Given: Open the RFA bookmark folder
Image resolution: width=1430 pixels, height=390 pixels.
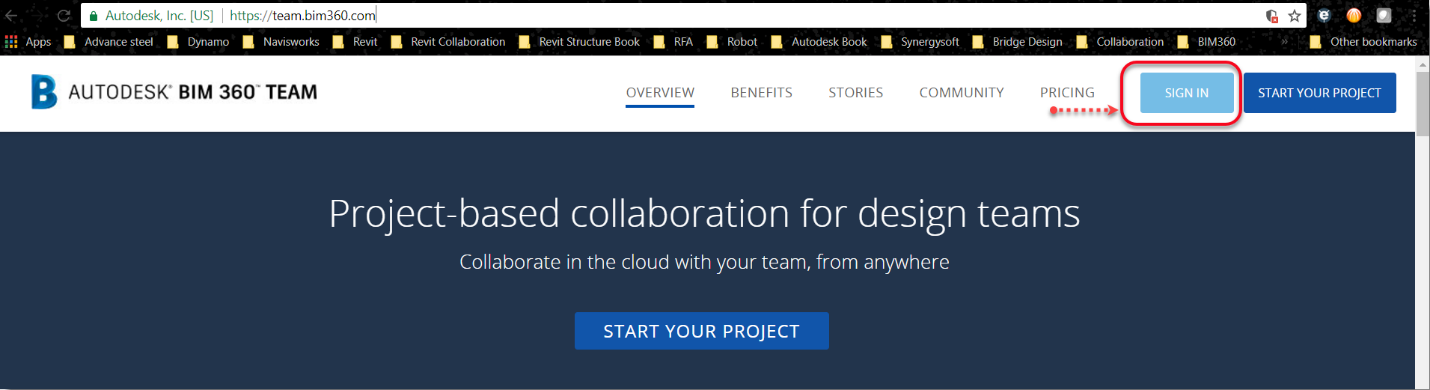Looking at the screenshot, I should [x=673, y=42].
